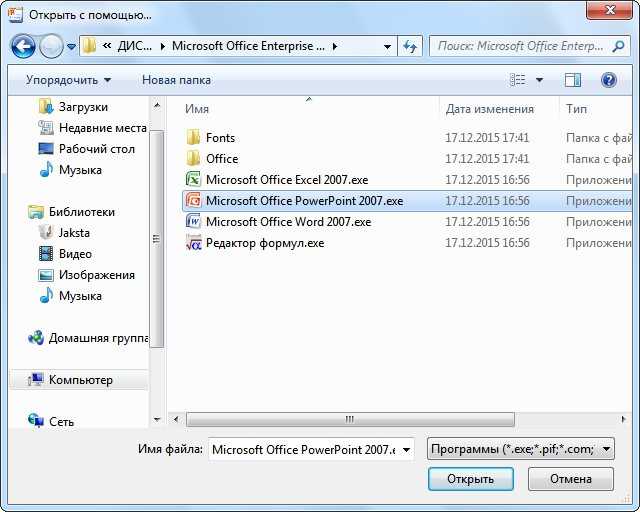Click the Загрузки folder icon
Image resolution: width=640 pixels, height=512 pixels.
click(x=46, y=107)
